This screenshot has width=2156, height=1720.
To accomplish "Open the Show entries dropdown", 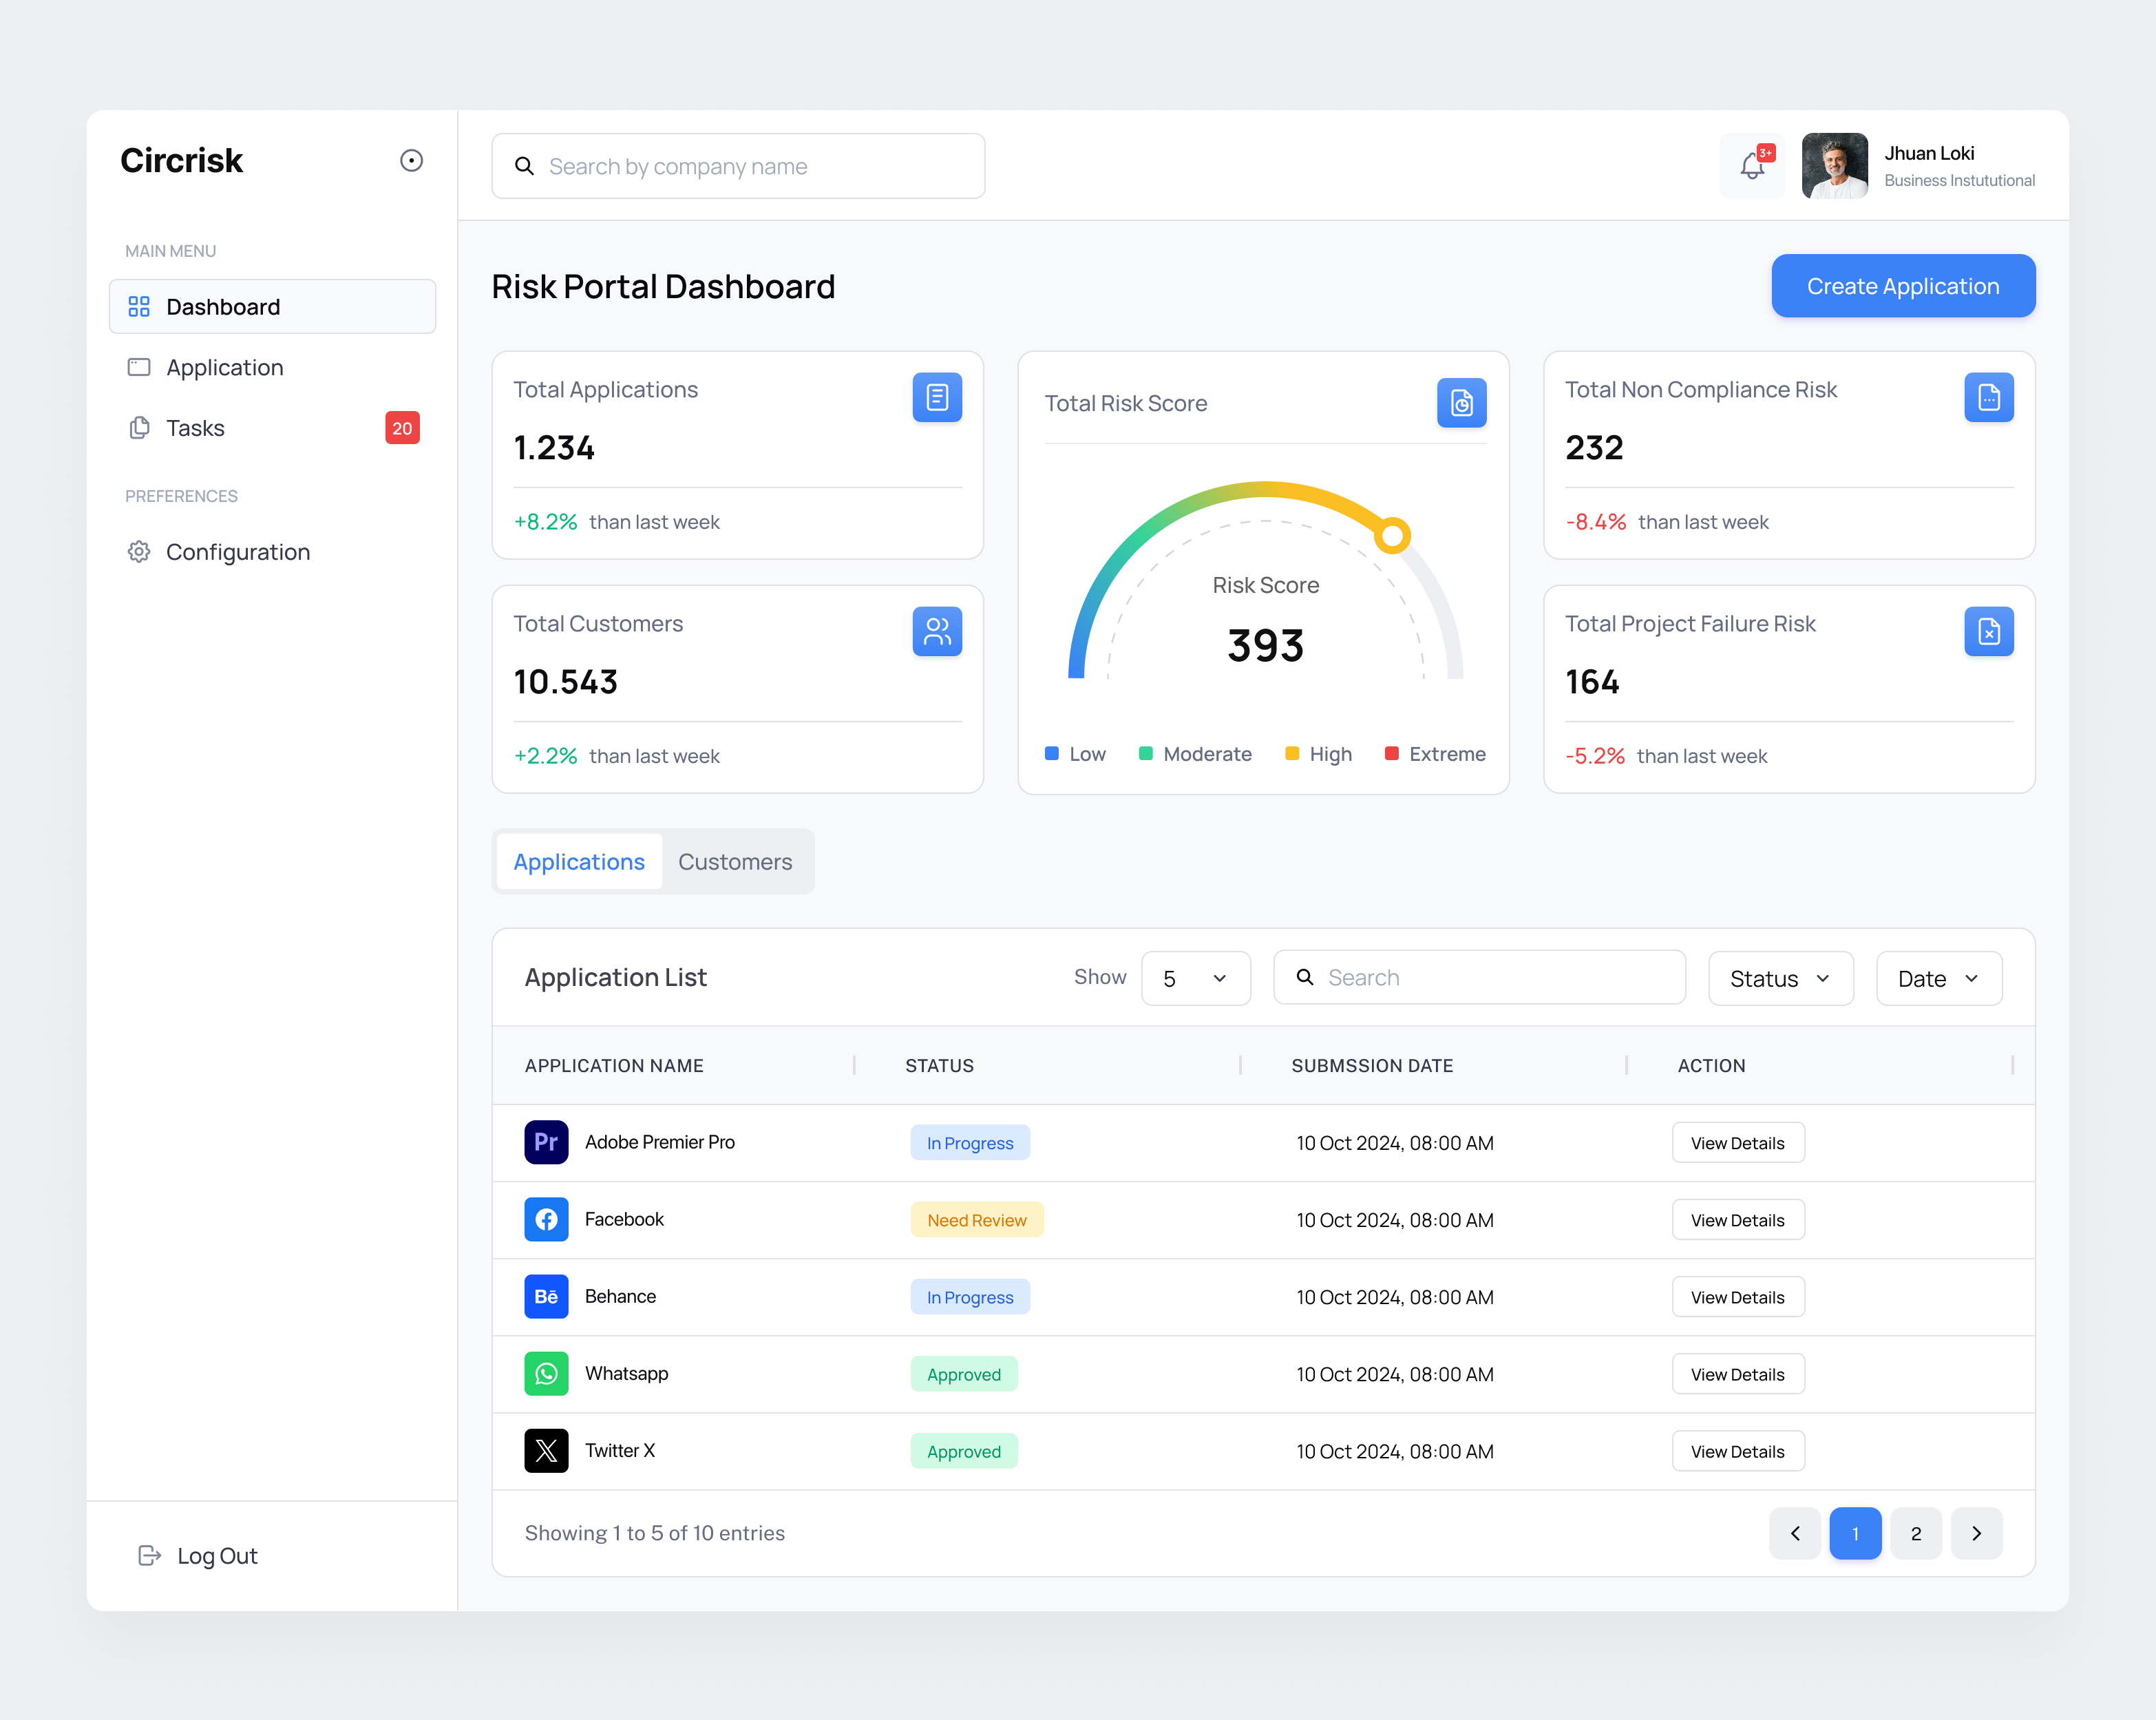I will [1196, 978].
